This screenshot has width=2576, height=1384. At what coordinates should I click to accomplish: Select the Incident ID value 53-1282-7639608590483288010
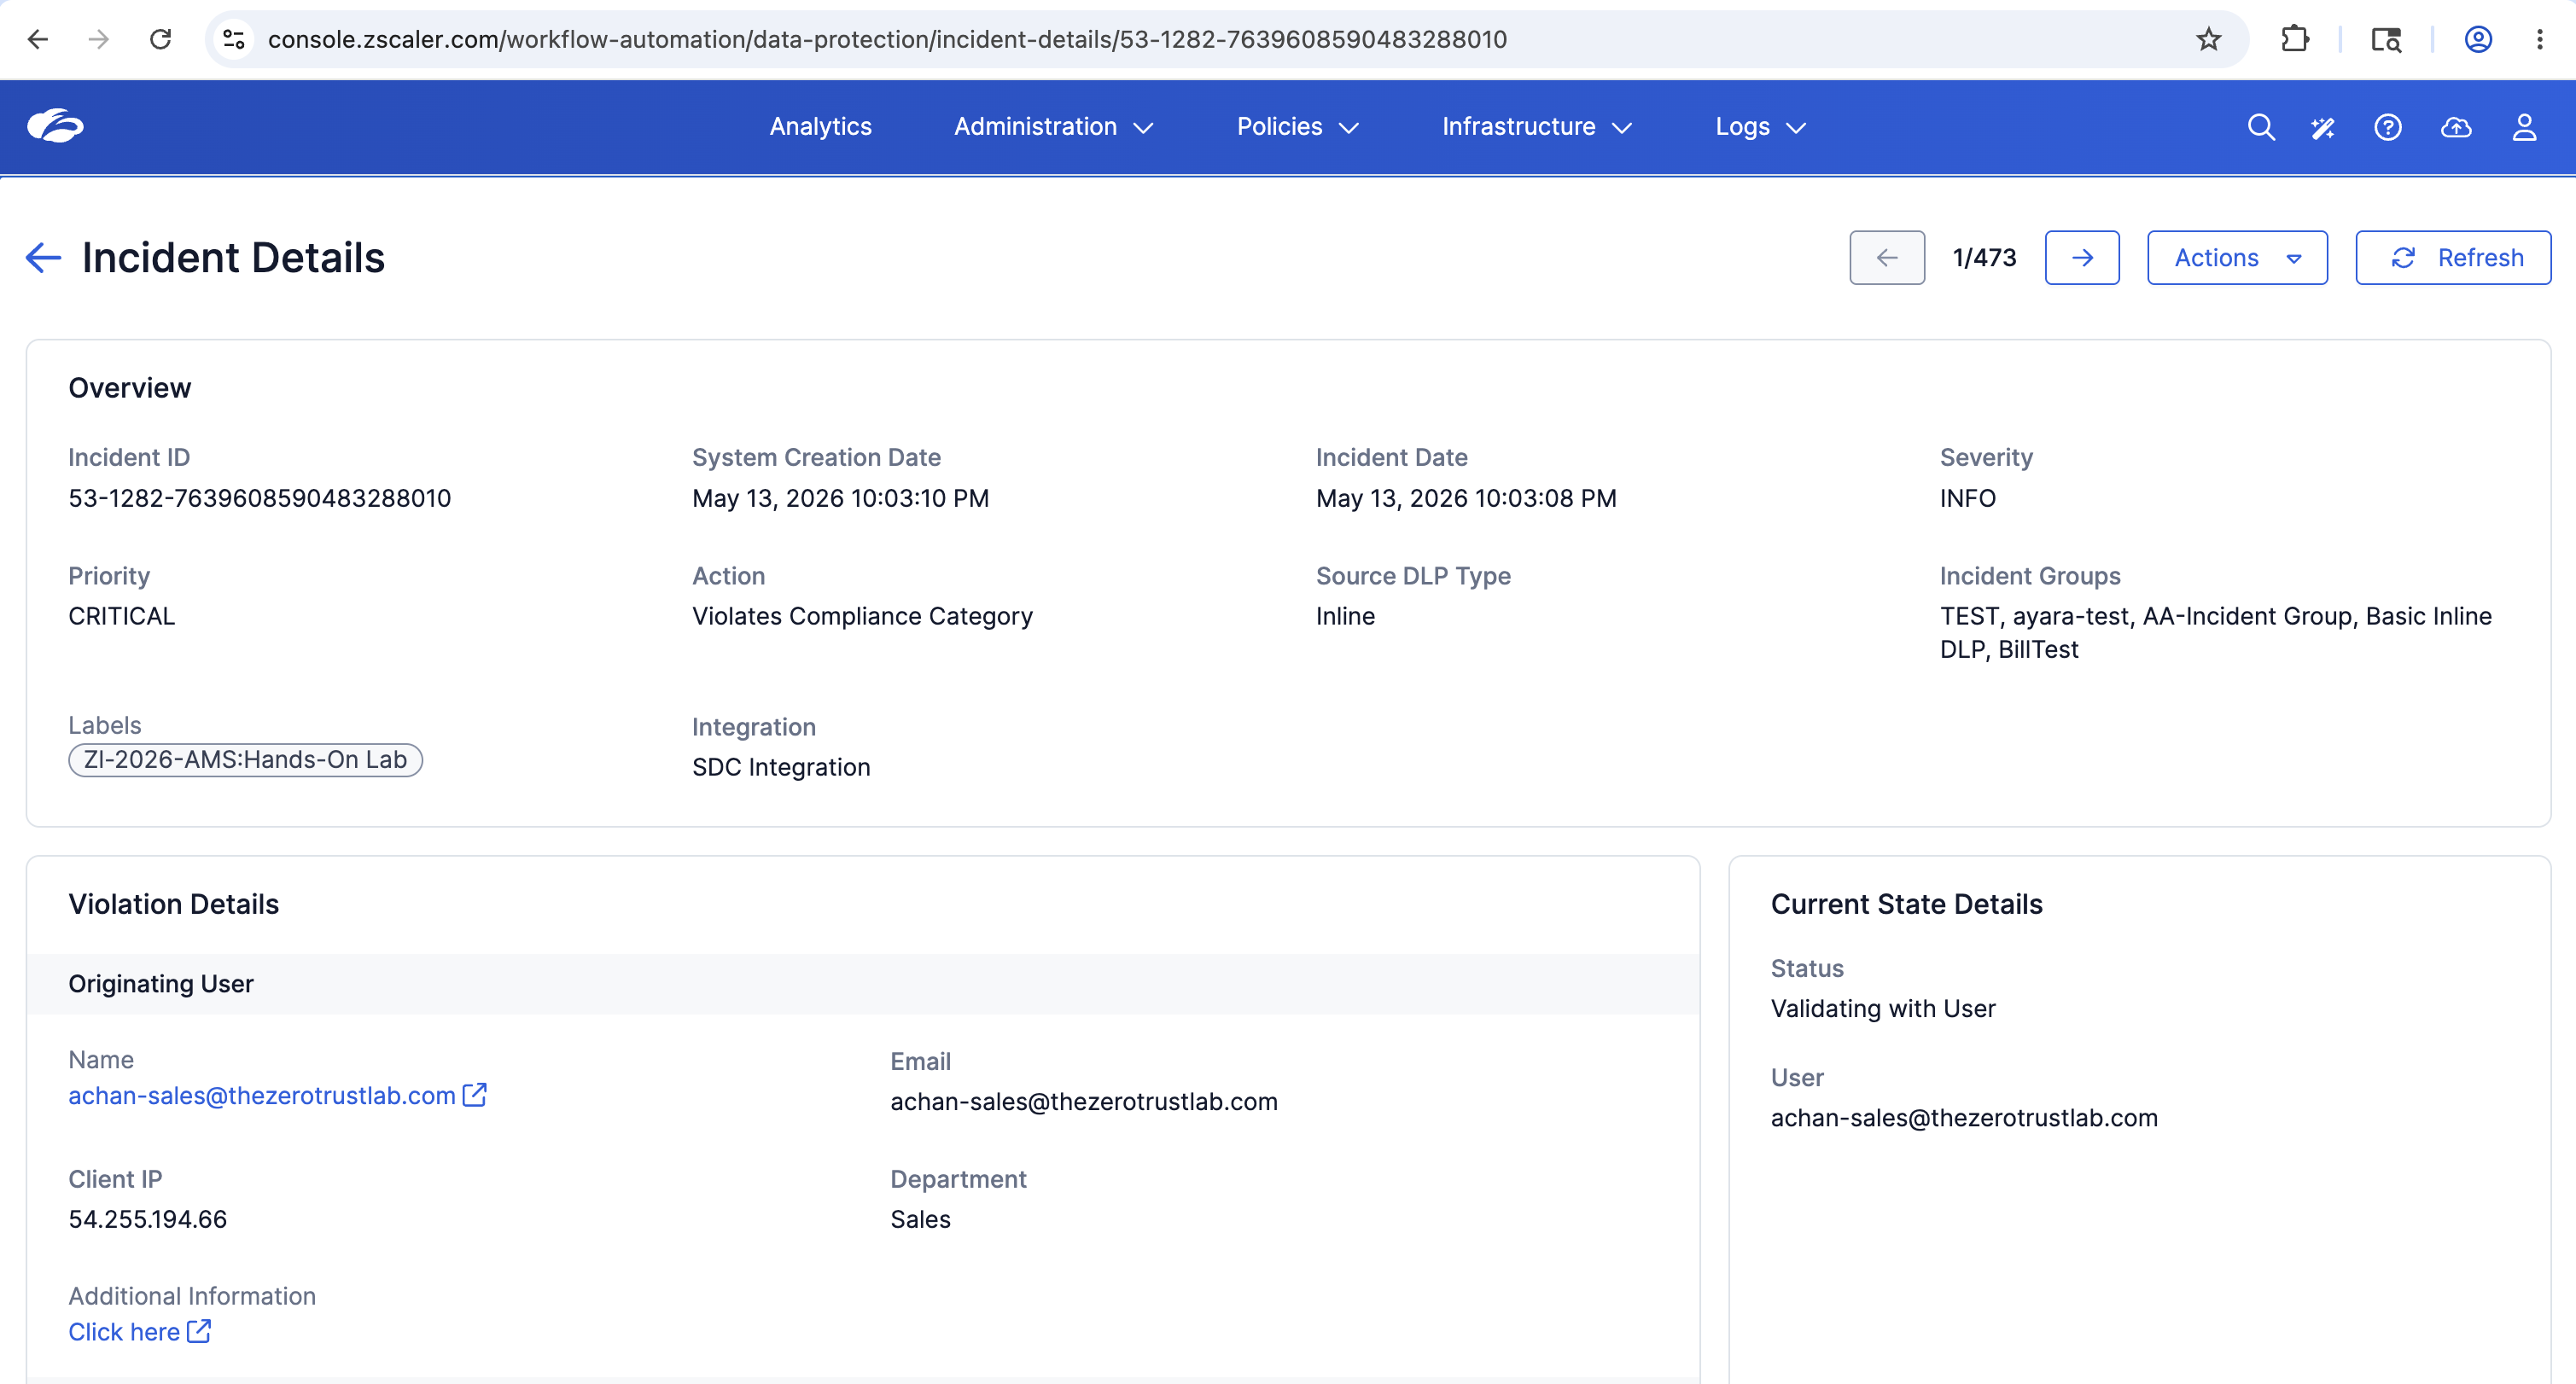point(260,498)
